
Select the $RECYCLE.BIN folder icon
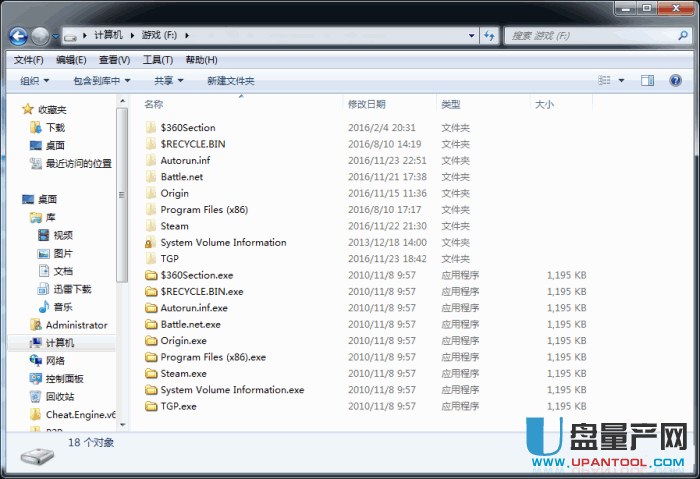151,144
